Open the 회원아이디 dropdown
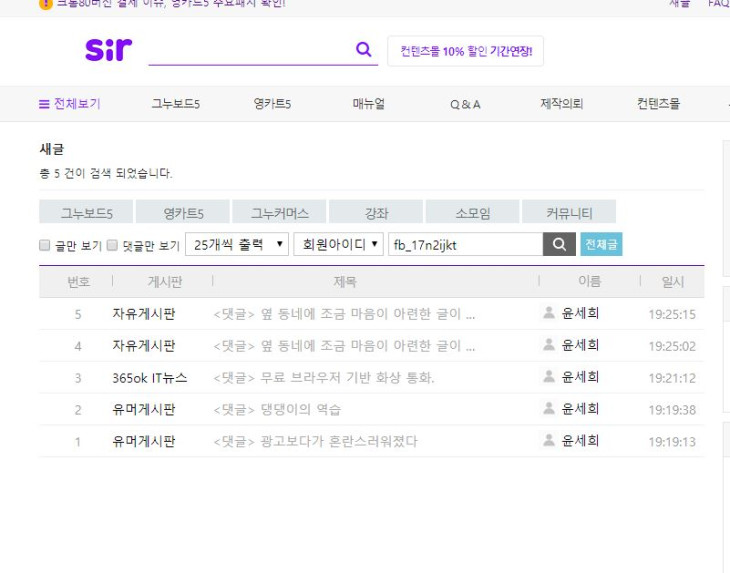The height and width of the screenshot is (573, 730). point(338,244)
